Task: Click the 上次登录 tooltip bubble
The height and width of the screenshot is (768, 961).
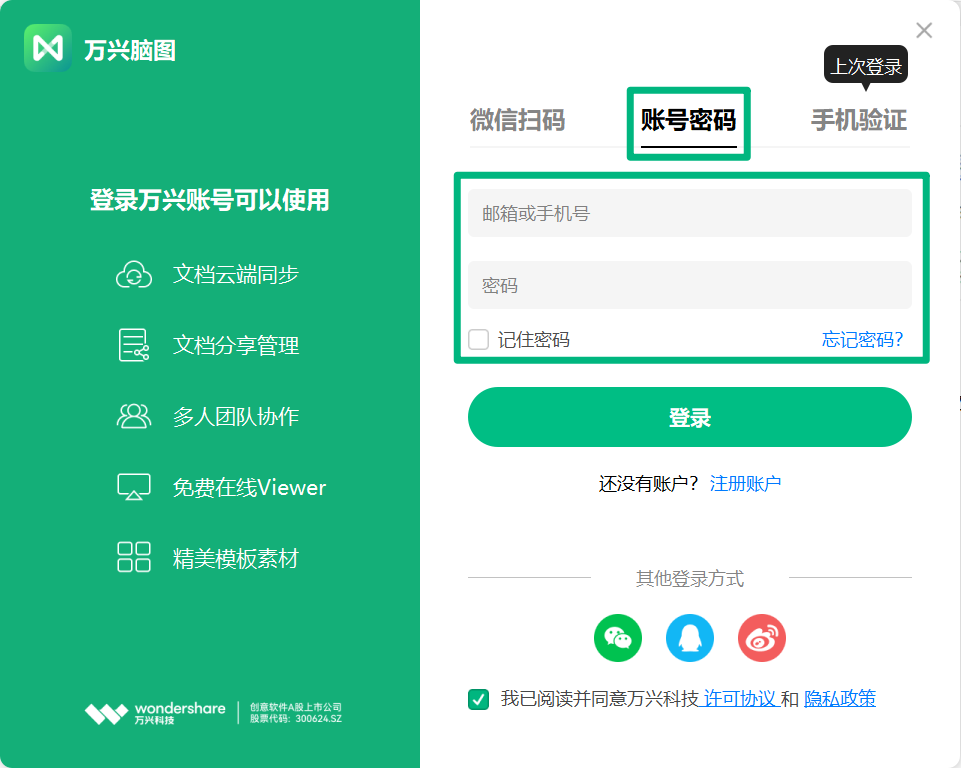Action: tap(865, 65)
